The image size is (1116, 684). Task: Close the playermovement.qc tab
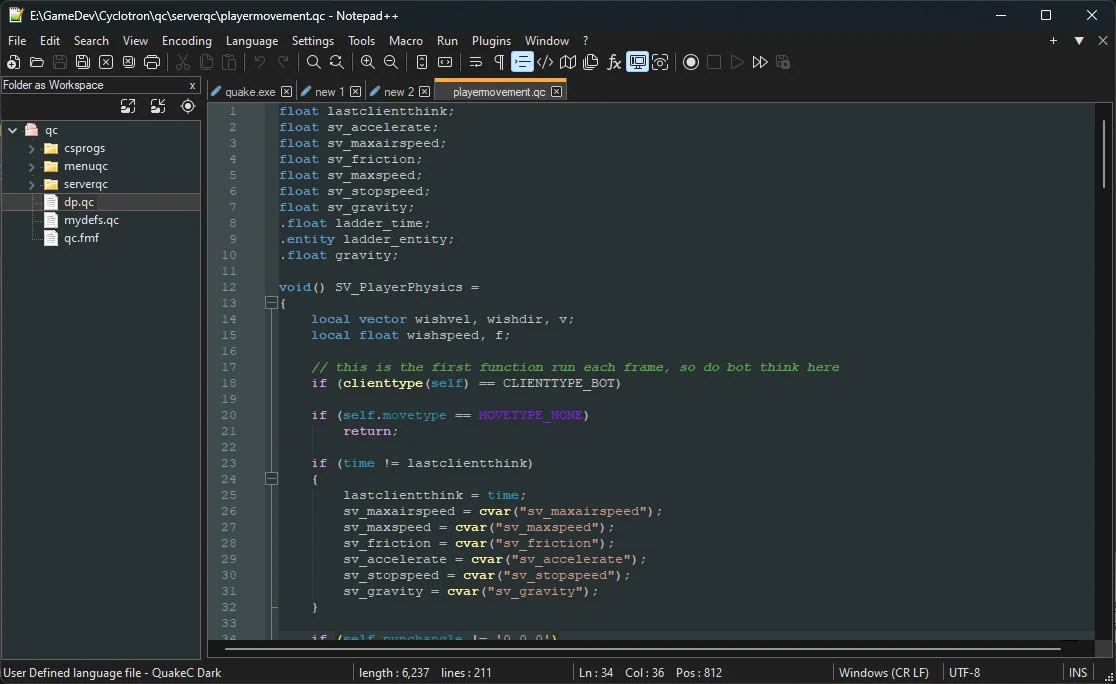click(x=557, y=92)
